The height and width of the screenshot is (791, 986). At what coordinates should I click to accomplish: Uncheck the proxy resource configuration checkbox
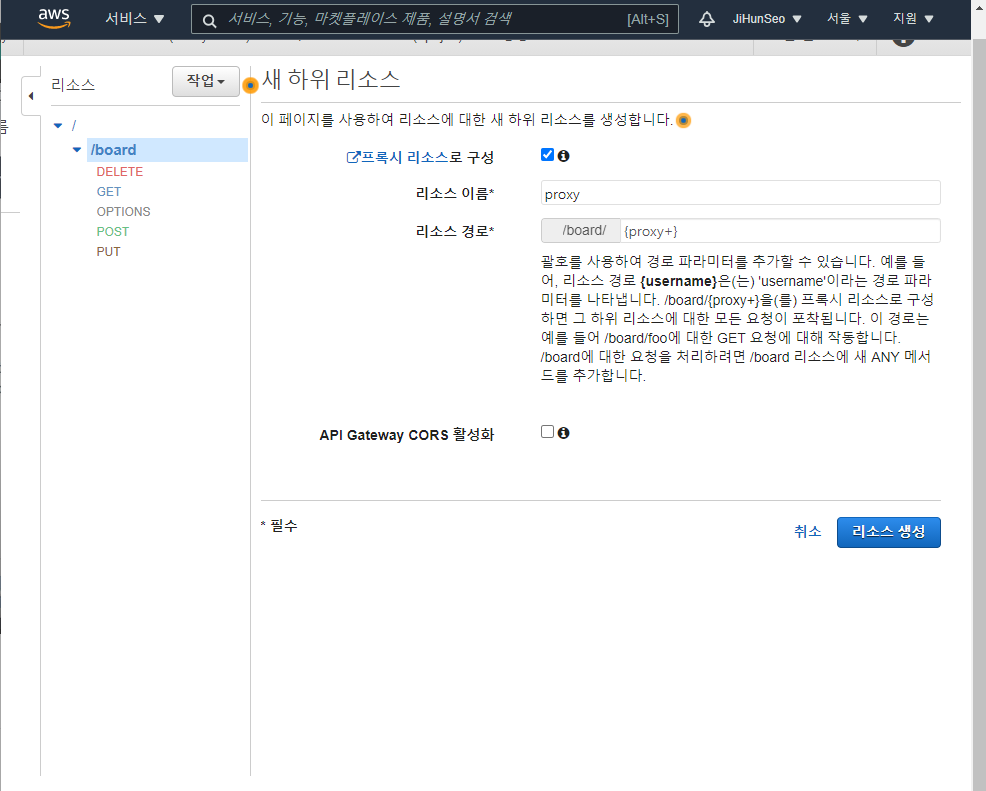pyautogui.click(x=547, y=155)
